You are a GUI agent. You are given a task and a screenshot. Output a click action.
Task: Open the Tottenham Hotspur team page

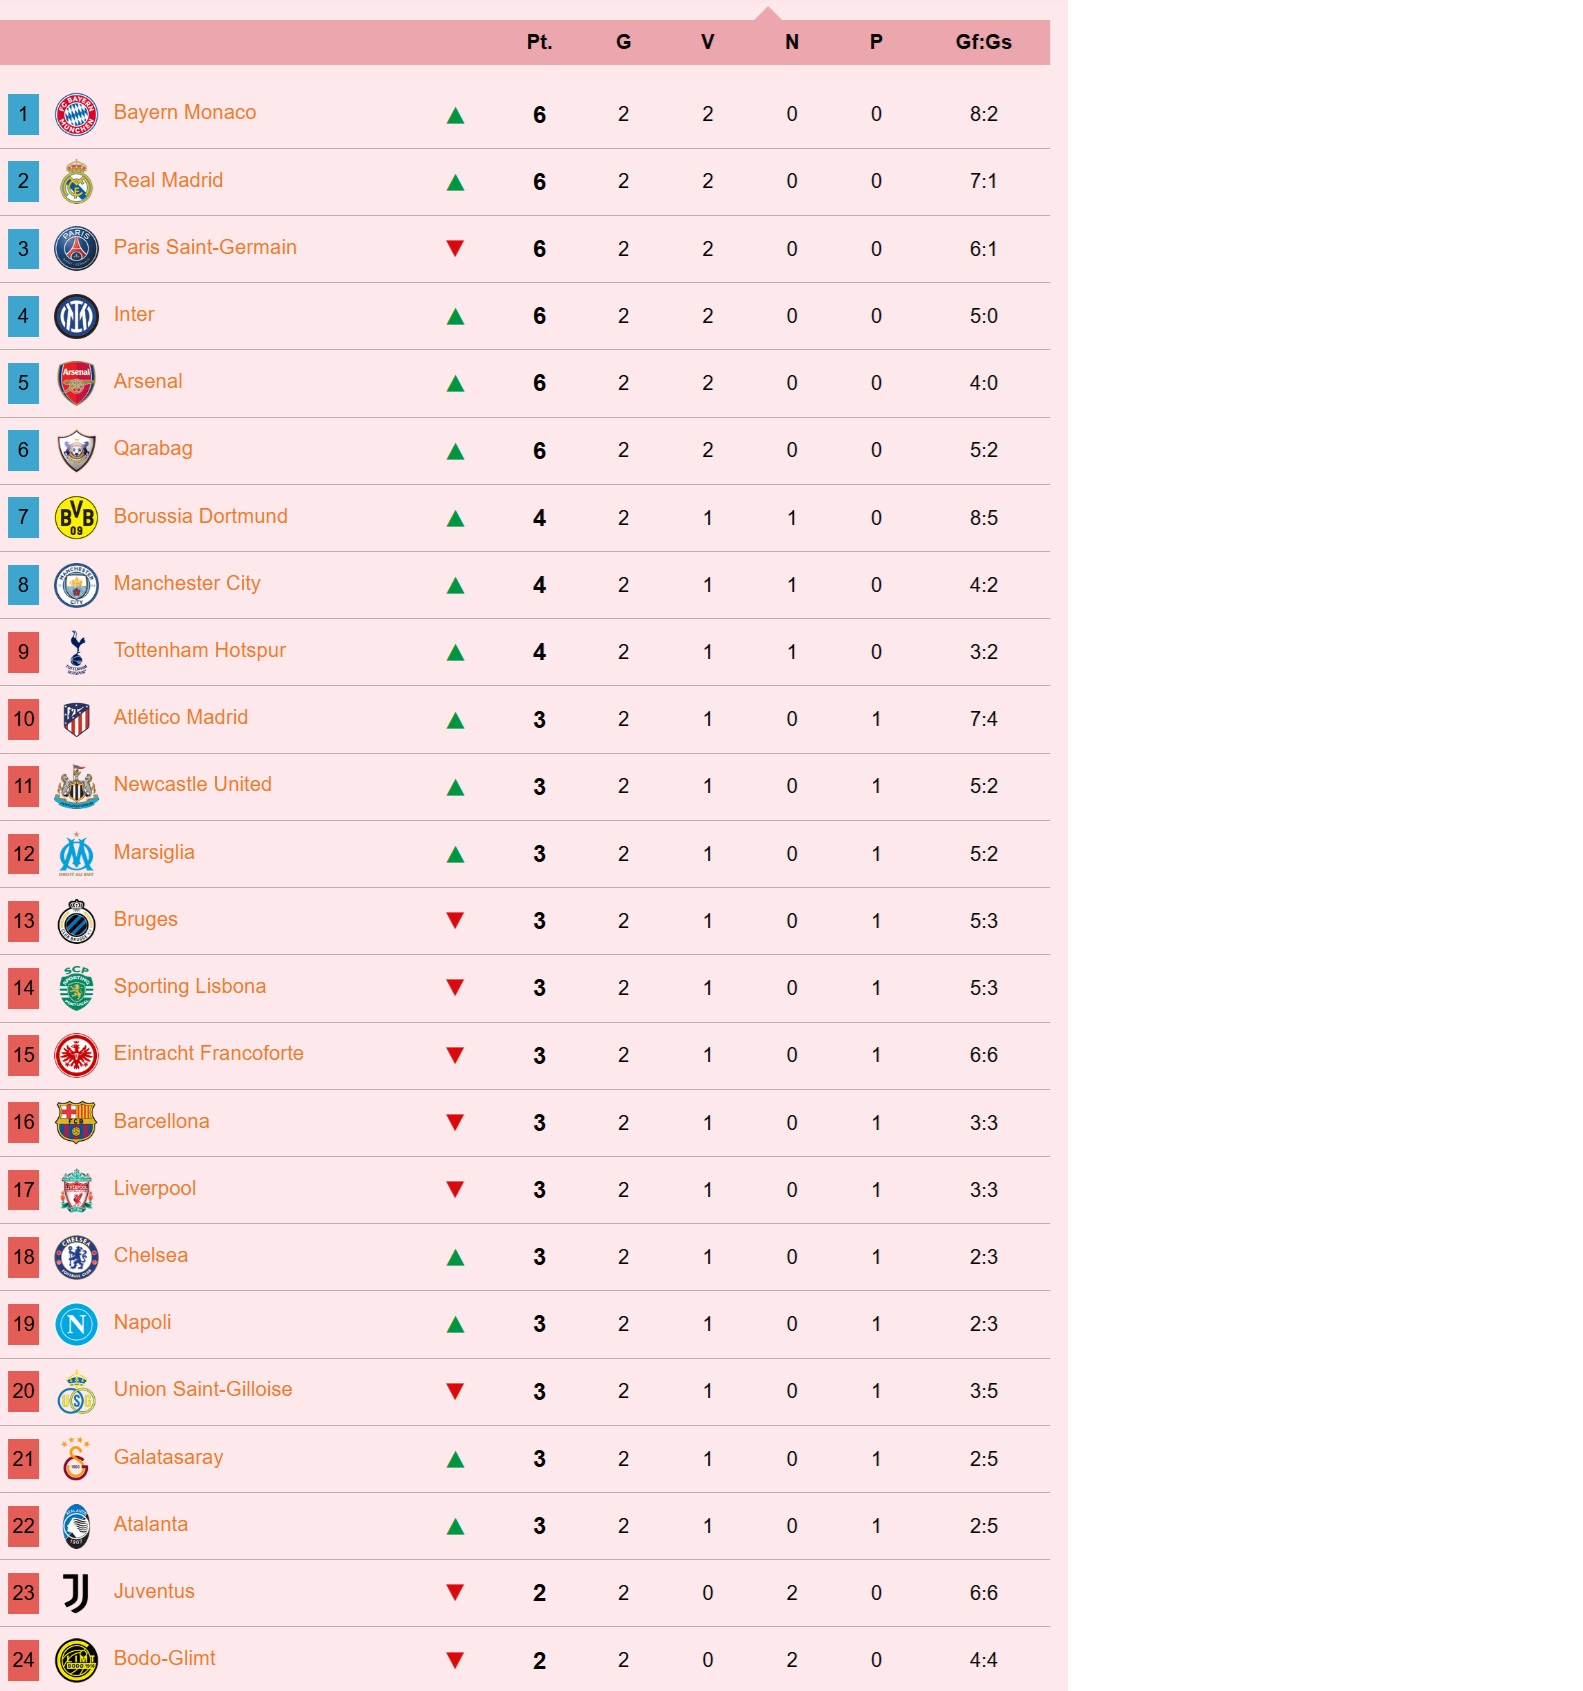[199, 650]
